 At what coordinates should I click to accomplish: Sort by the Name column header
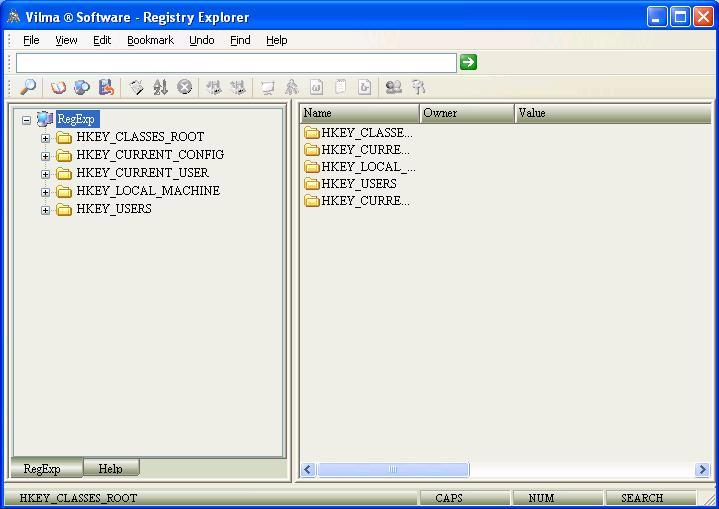coord(360,113)
